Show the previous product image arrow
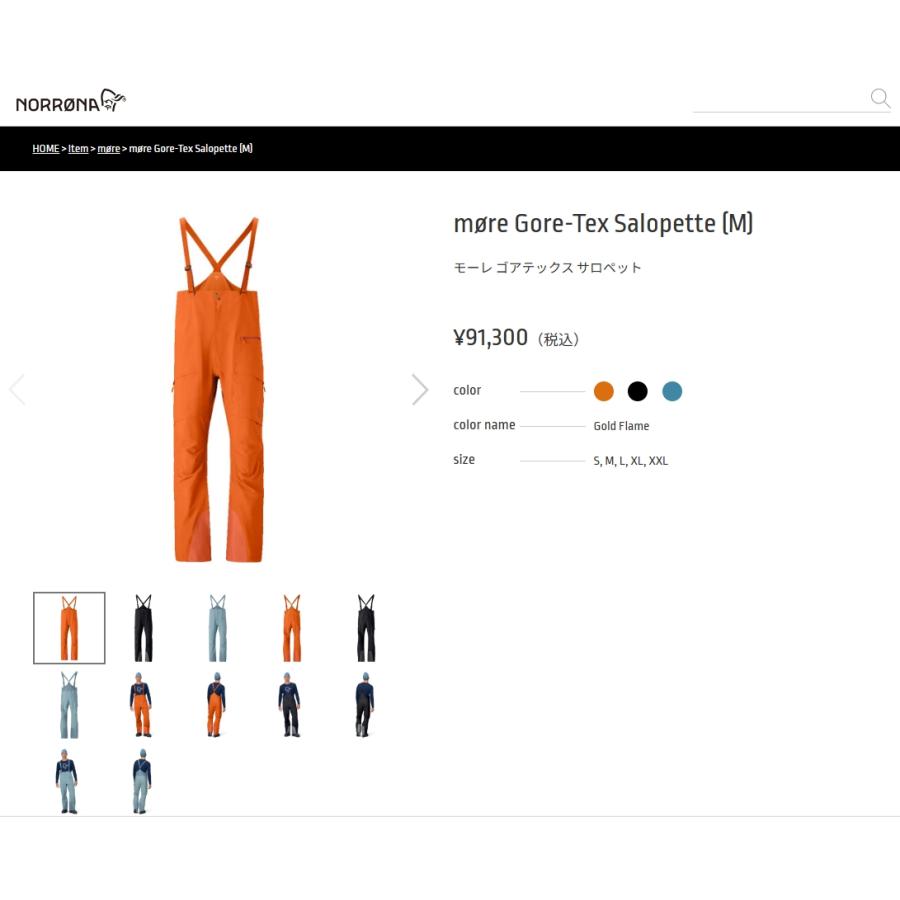The width and height of the screenshot is (900, 900). [x=17, y=390]
